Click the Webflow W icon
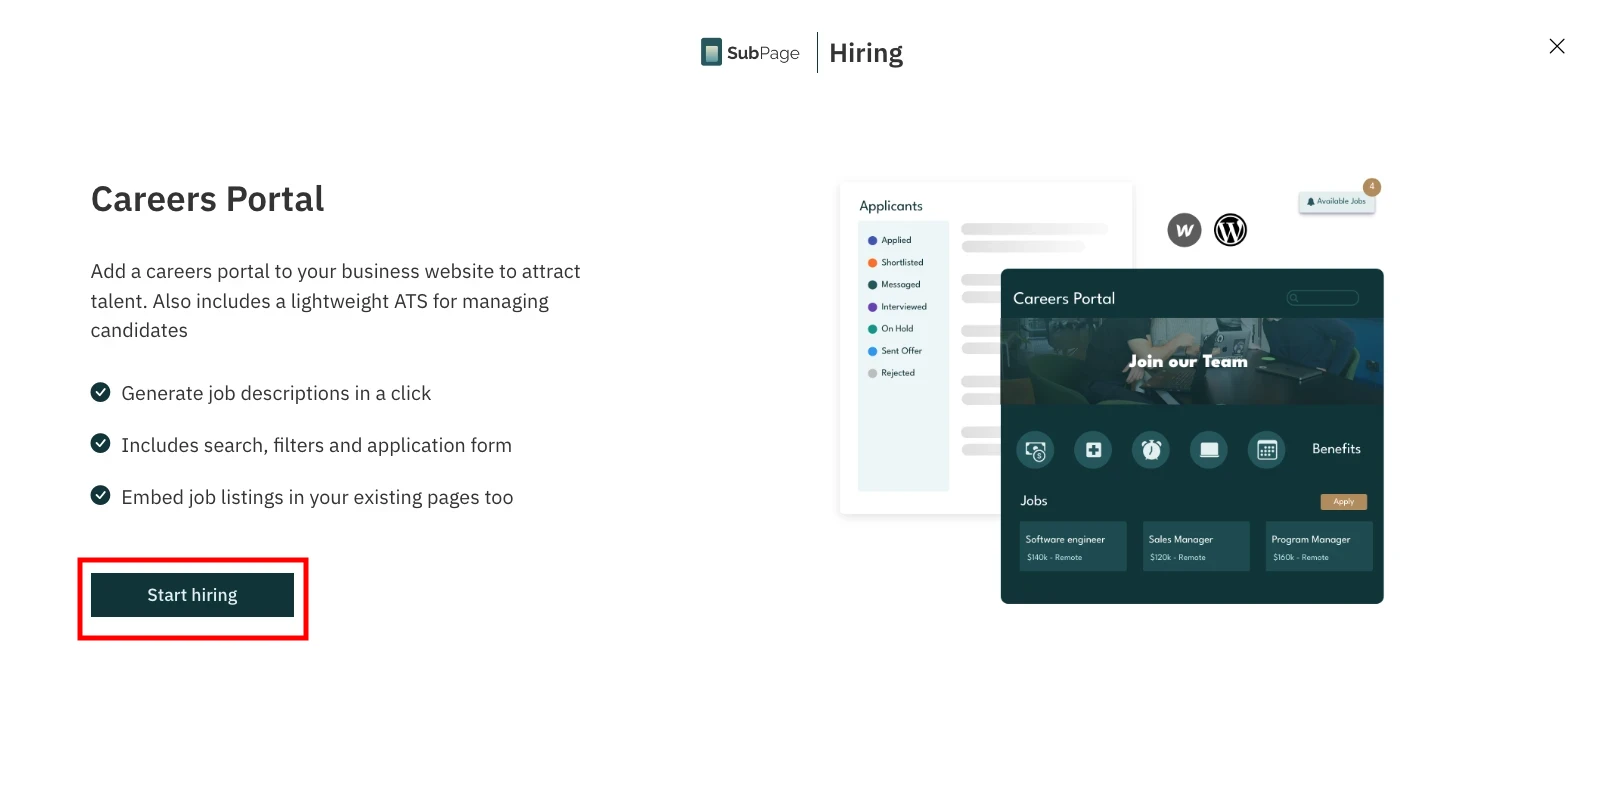 1184,230
